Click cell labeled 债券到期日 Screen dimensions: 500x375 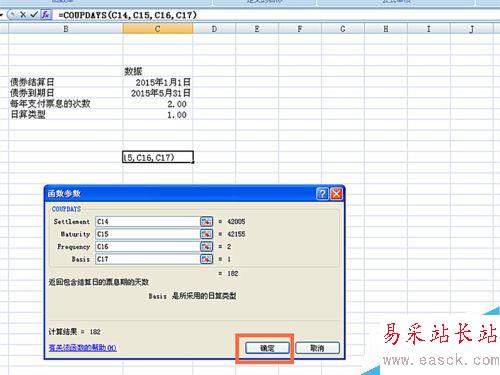[x=66, y=93]
